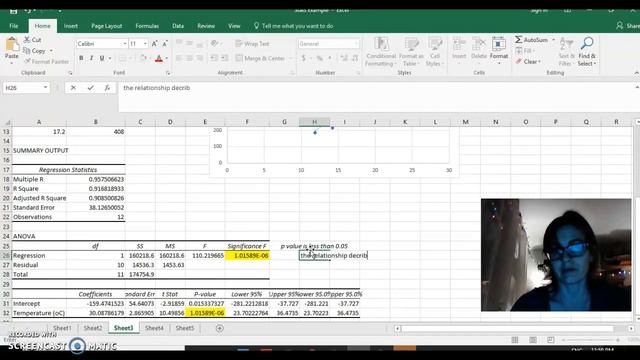The image size is (640, 360).
Task: Switch to the Page Layout tab
Action: click(x=107, y=26)
